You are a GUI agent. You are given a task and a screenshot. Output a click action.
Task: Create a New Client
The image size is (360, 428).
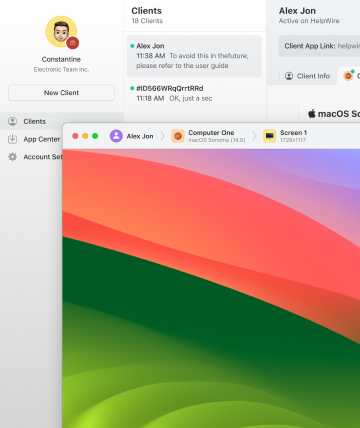(x=61, y=93)
